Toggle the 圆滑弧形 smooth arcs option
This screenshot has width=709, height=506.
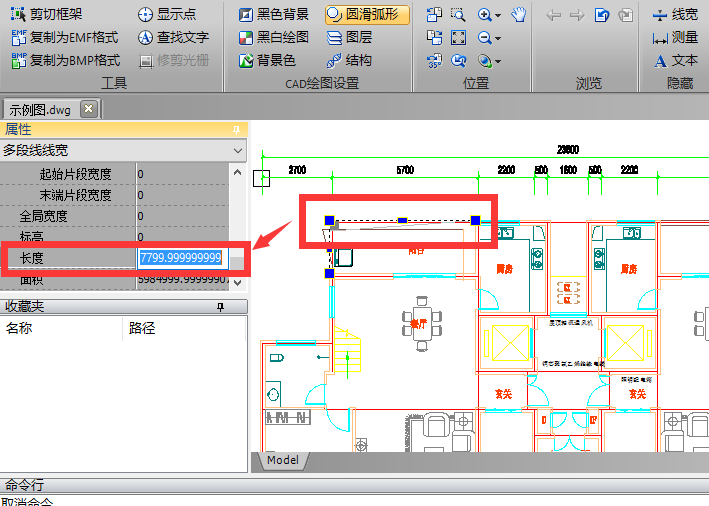pos(367,14)
